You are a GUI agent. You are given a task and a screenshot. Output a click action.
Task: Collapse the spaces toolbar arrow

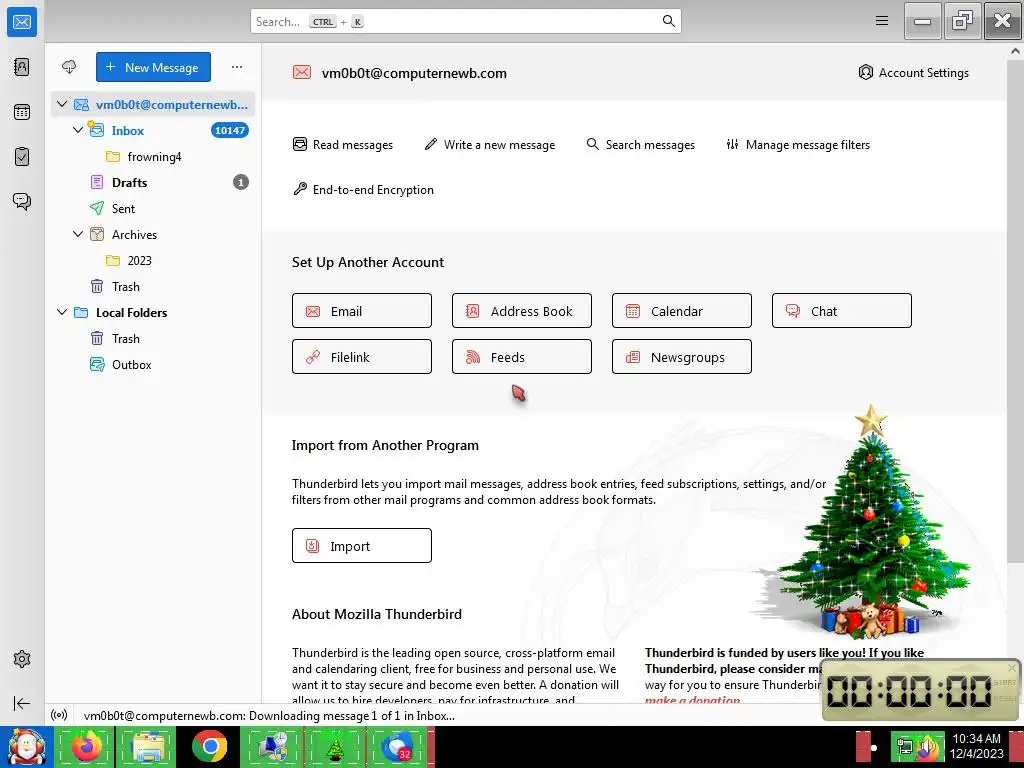tap(22, 703)
